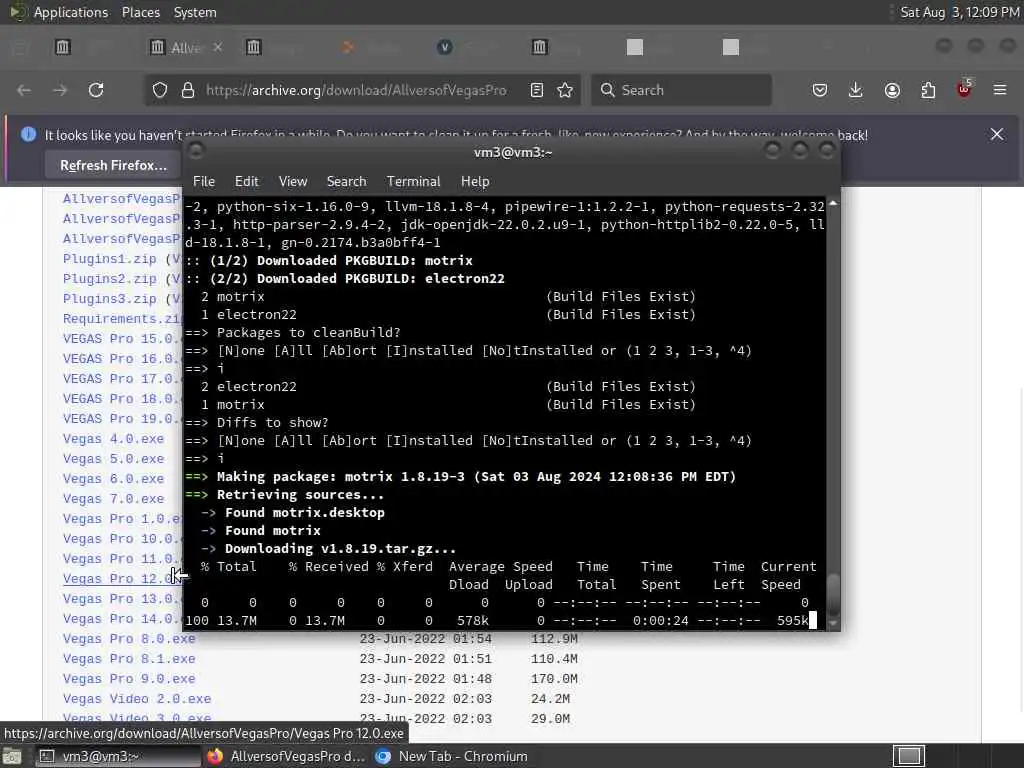
Task: Open the terminal Edit menu
Action: (x=247, y=182)
